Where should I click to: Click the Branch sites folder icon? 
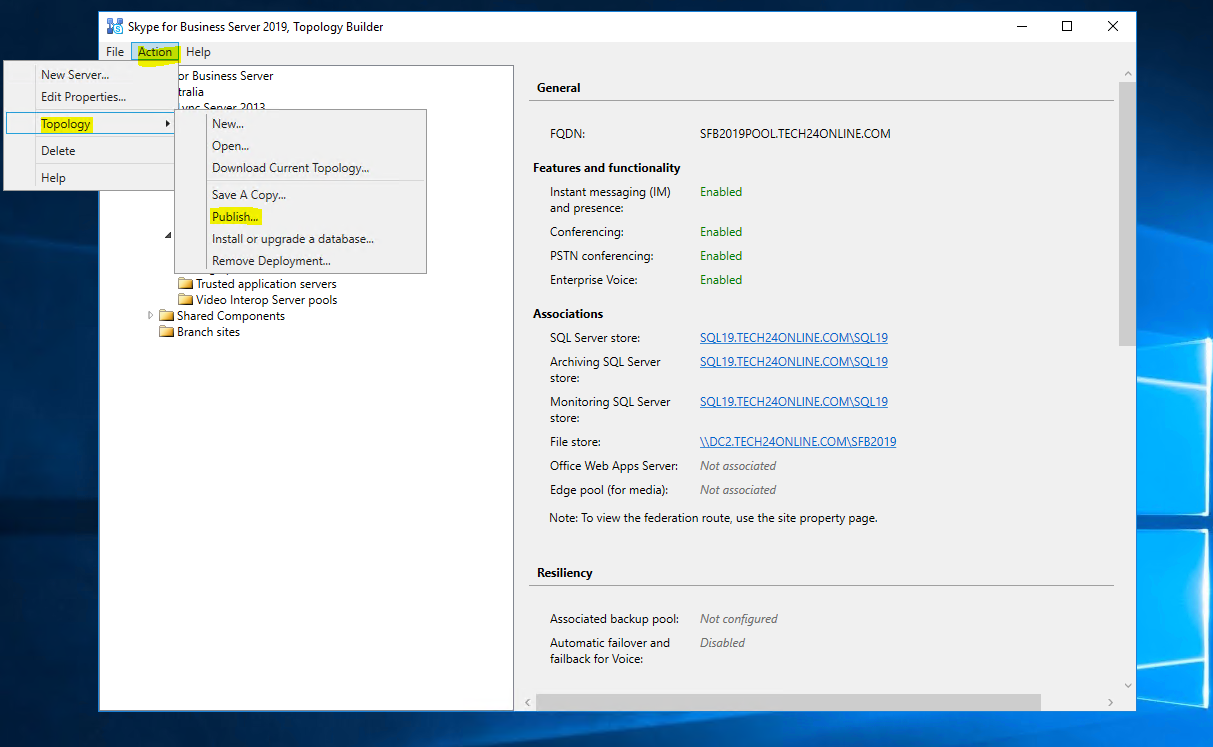point(167,331)
